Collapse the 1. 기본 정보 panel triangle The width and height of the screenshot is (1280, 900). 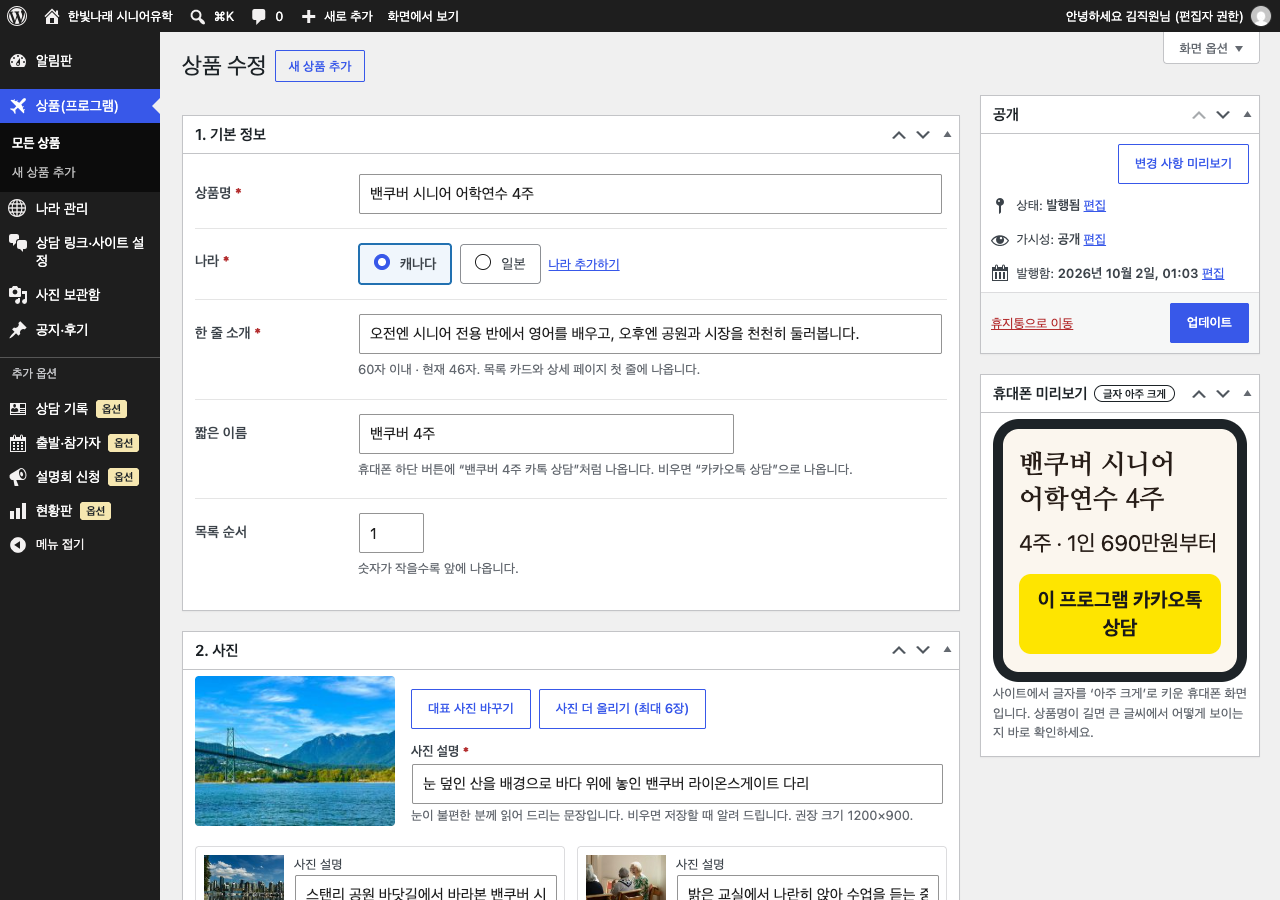(x=947, y=134)
